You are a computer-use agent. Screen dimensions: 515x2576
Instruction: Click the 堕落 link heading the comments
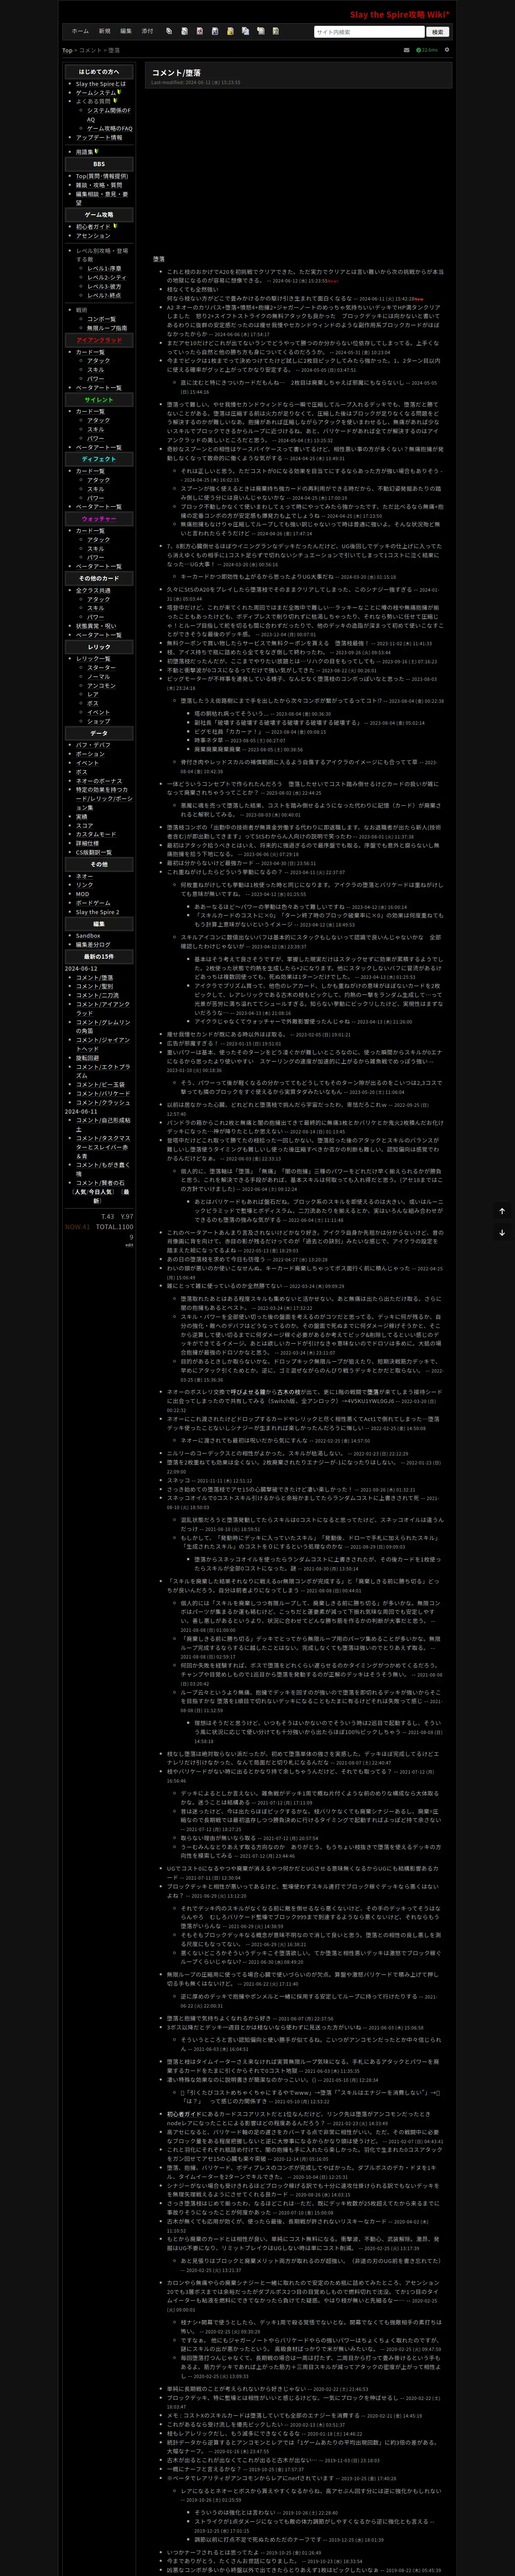coord(159,259)
